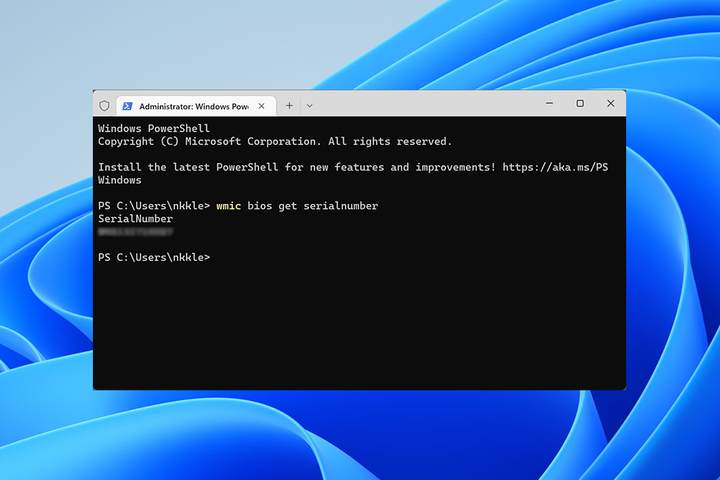Open a new tab with plus button

pyautogui.click(x=289, y=106)
